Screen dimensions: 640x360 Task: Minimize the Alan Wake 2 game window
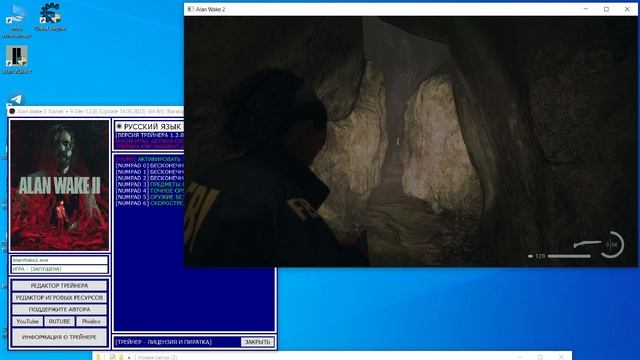586,9
